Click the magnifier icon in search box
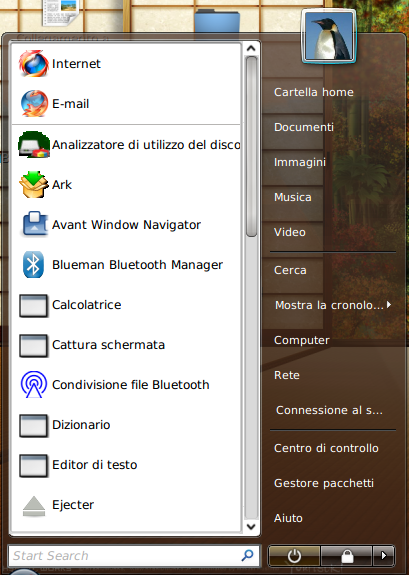This screenshot has height=575, width=409. 248,555
